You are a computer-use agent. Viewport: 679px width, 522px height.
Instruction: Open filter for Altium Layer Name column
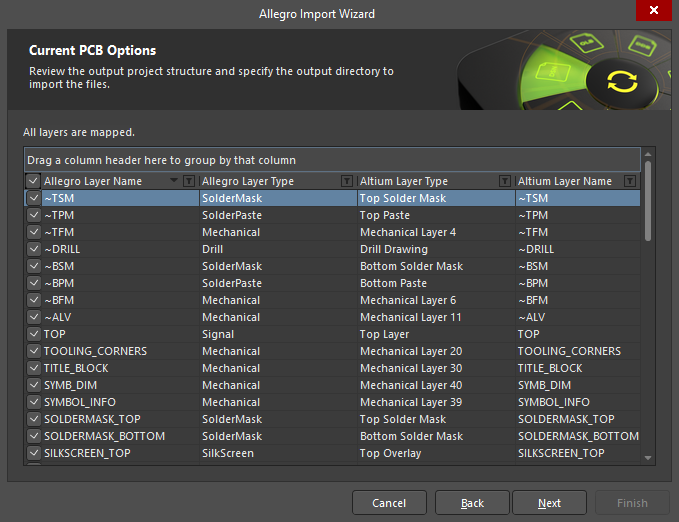coord(630,181)
